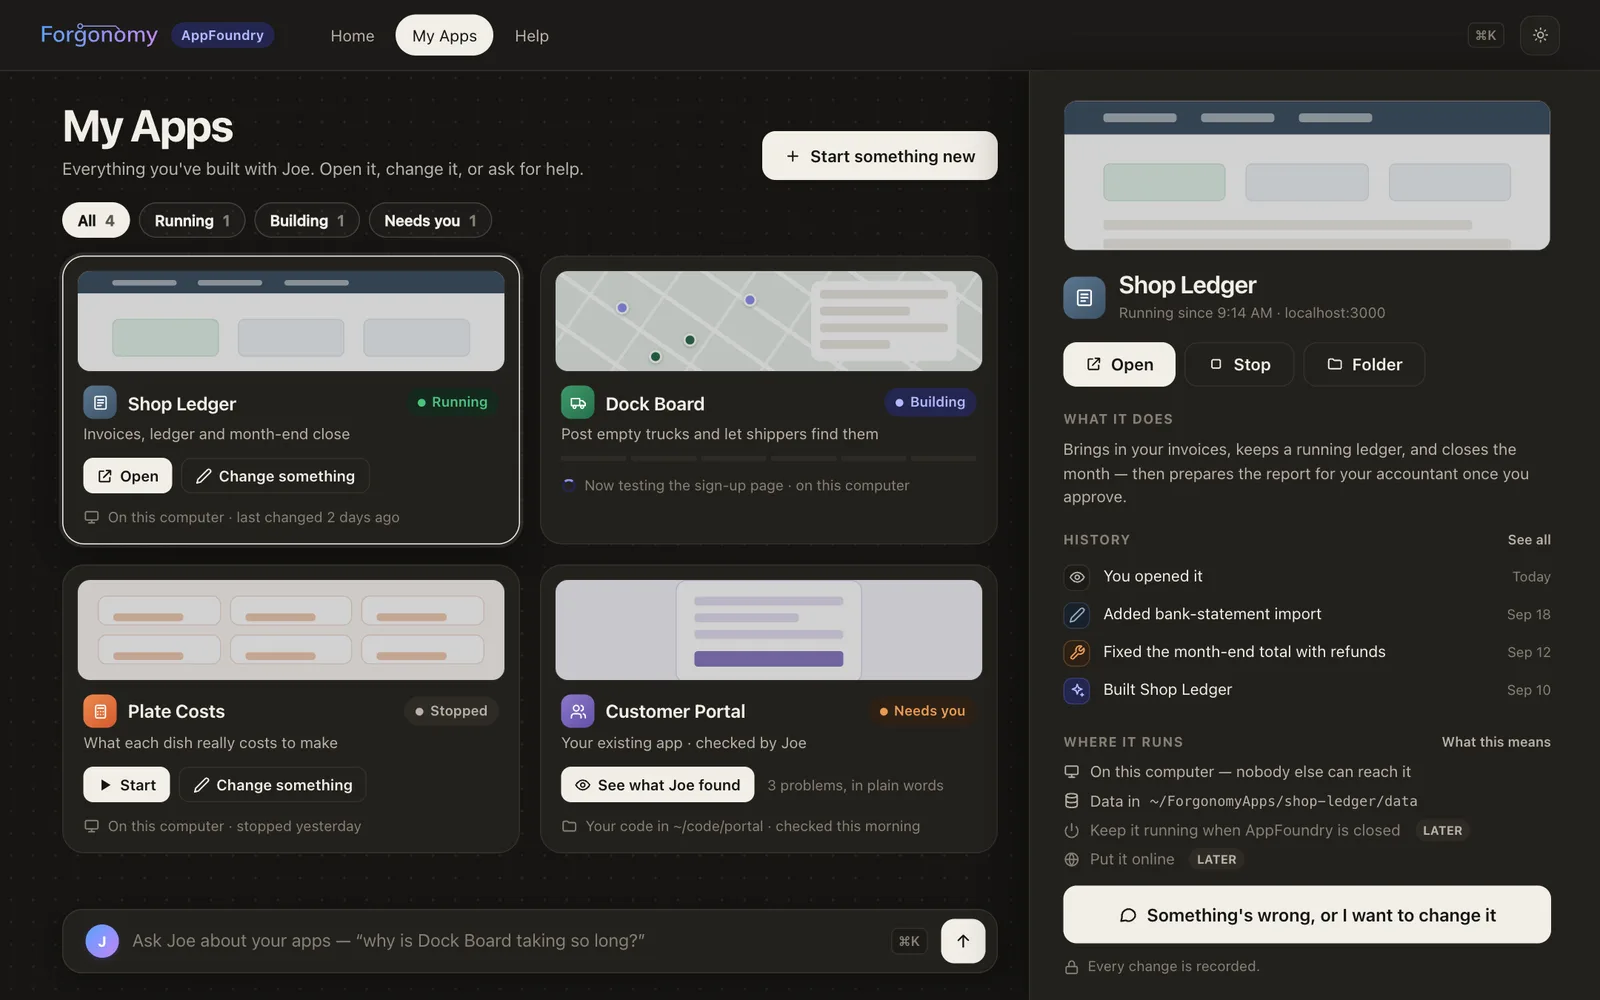Click the globe icon beside Put it online
The width and height of the screenshot is (1600, 1000).
(1072, 860)
